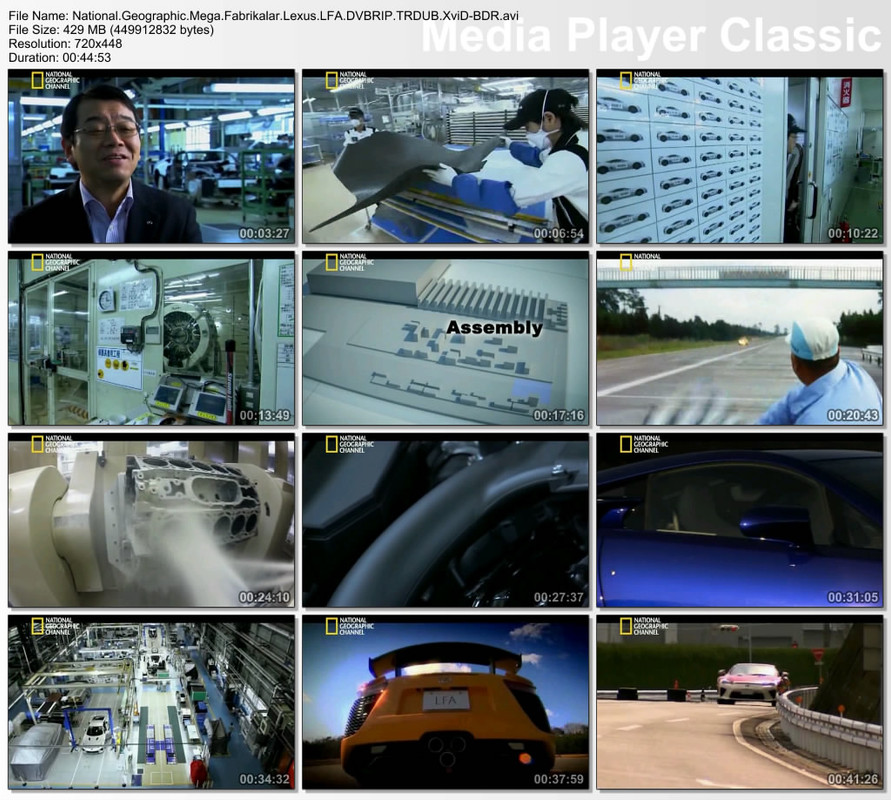This screenshot has width=891, height=800.
Task: Select the factory layout thumbnail labeled Assembly
Action: tap(446, 339)
